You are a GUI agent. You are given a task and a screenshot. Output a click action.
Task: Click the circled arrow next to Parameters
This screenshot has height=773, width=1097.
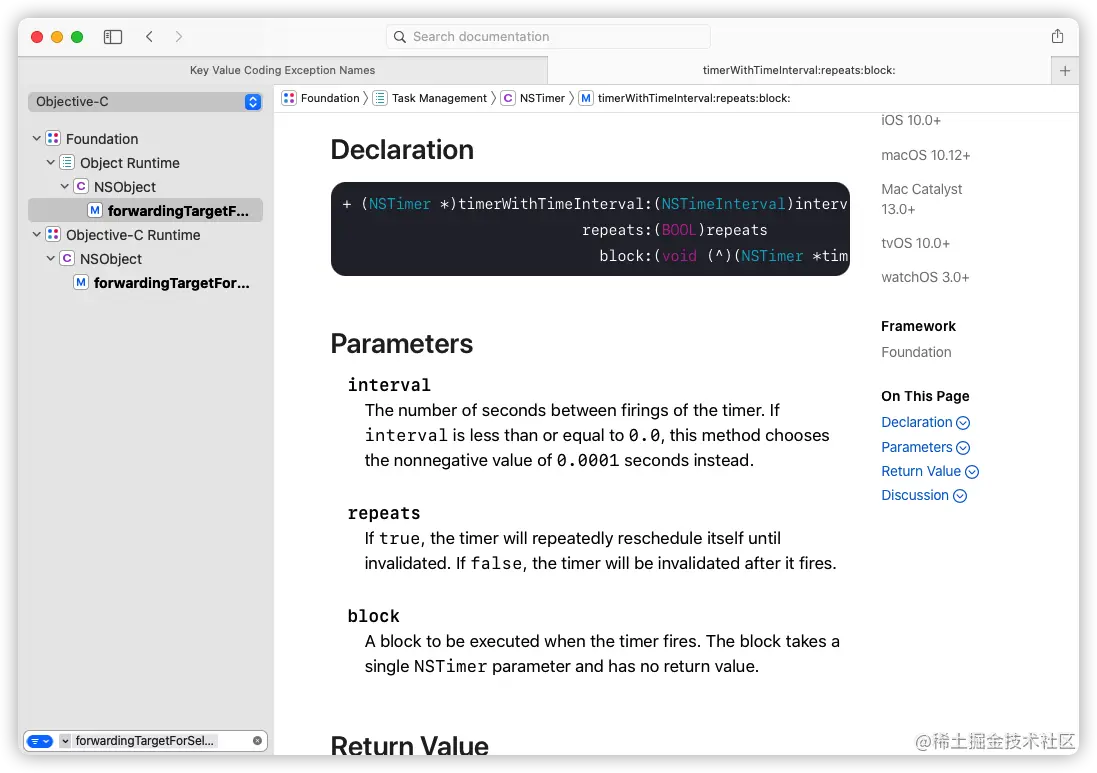point(963,448)
